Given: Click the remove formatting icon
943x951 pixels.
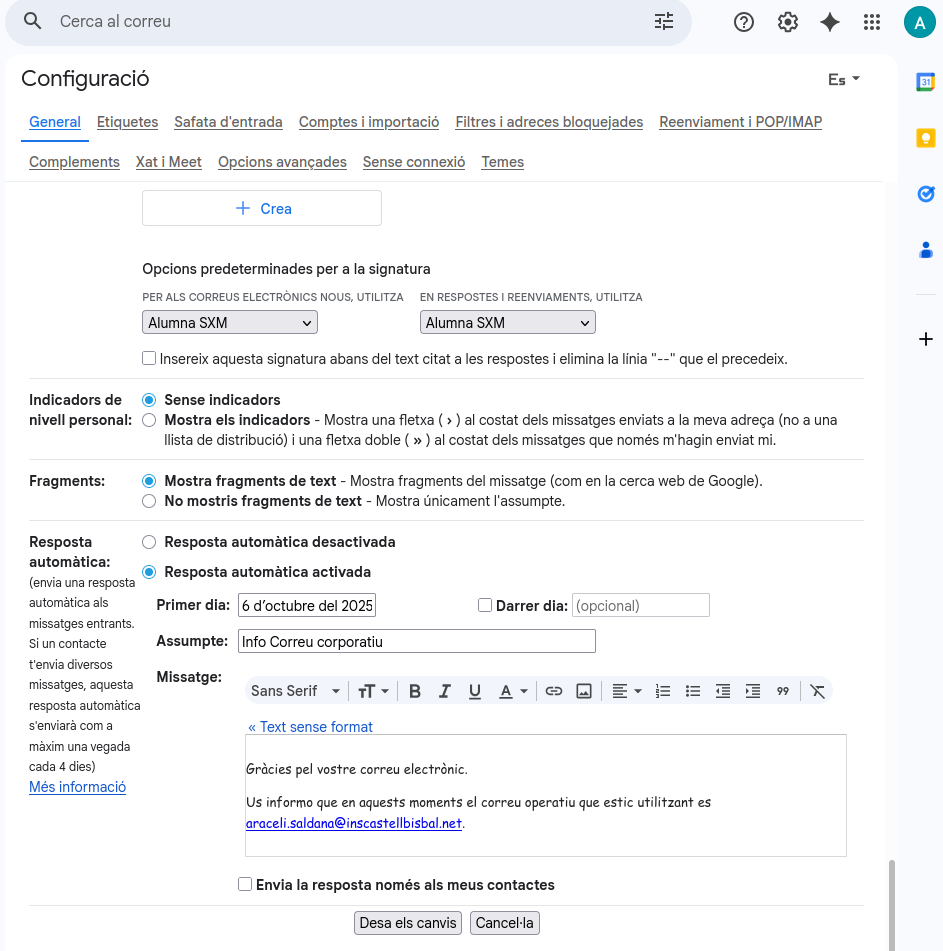Looking at the screenshot, I should tap(817, 691).
